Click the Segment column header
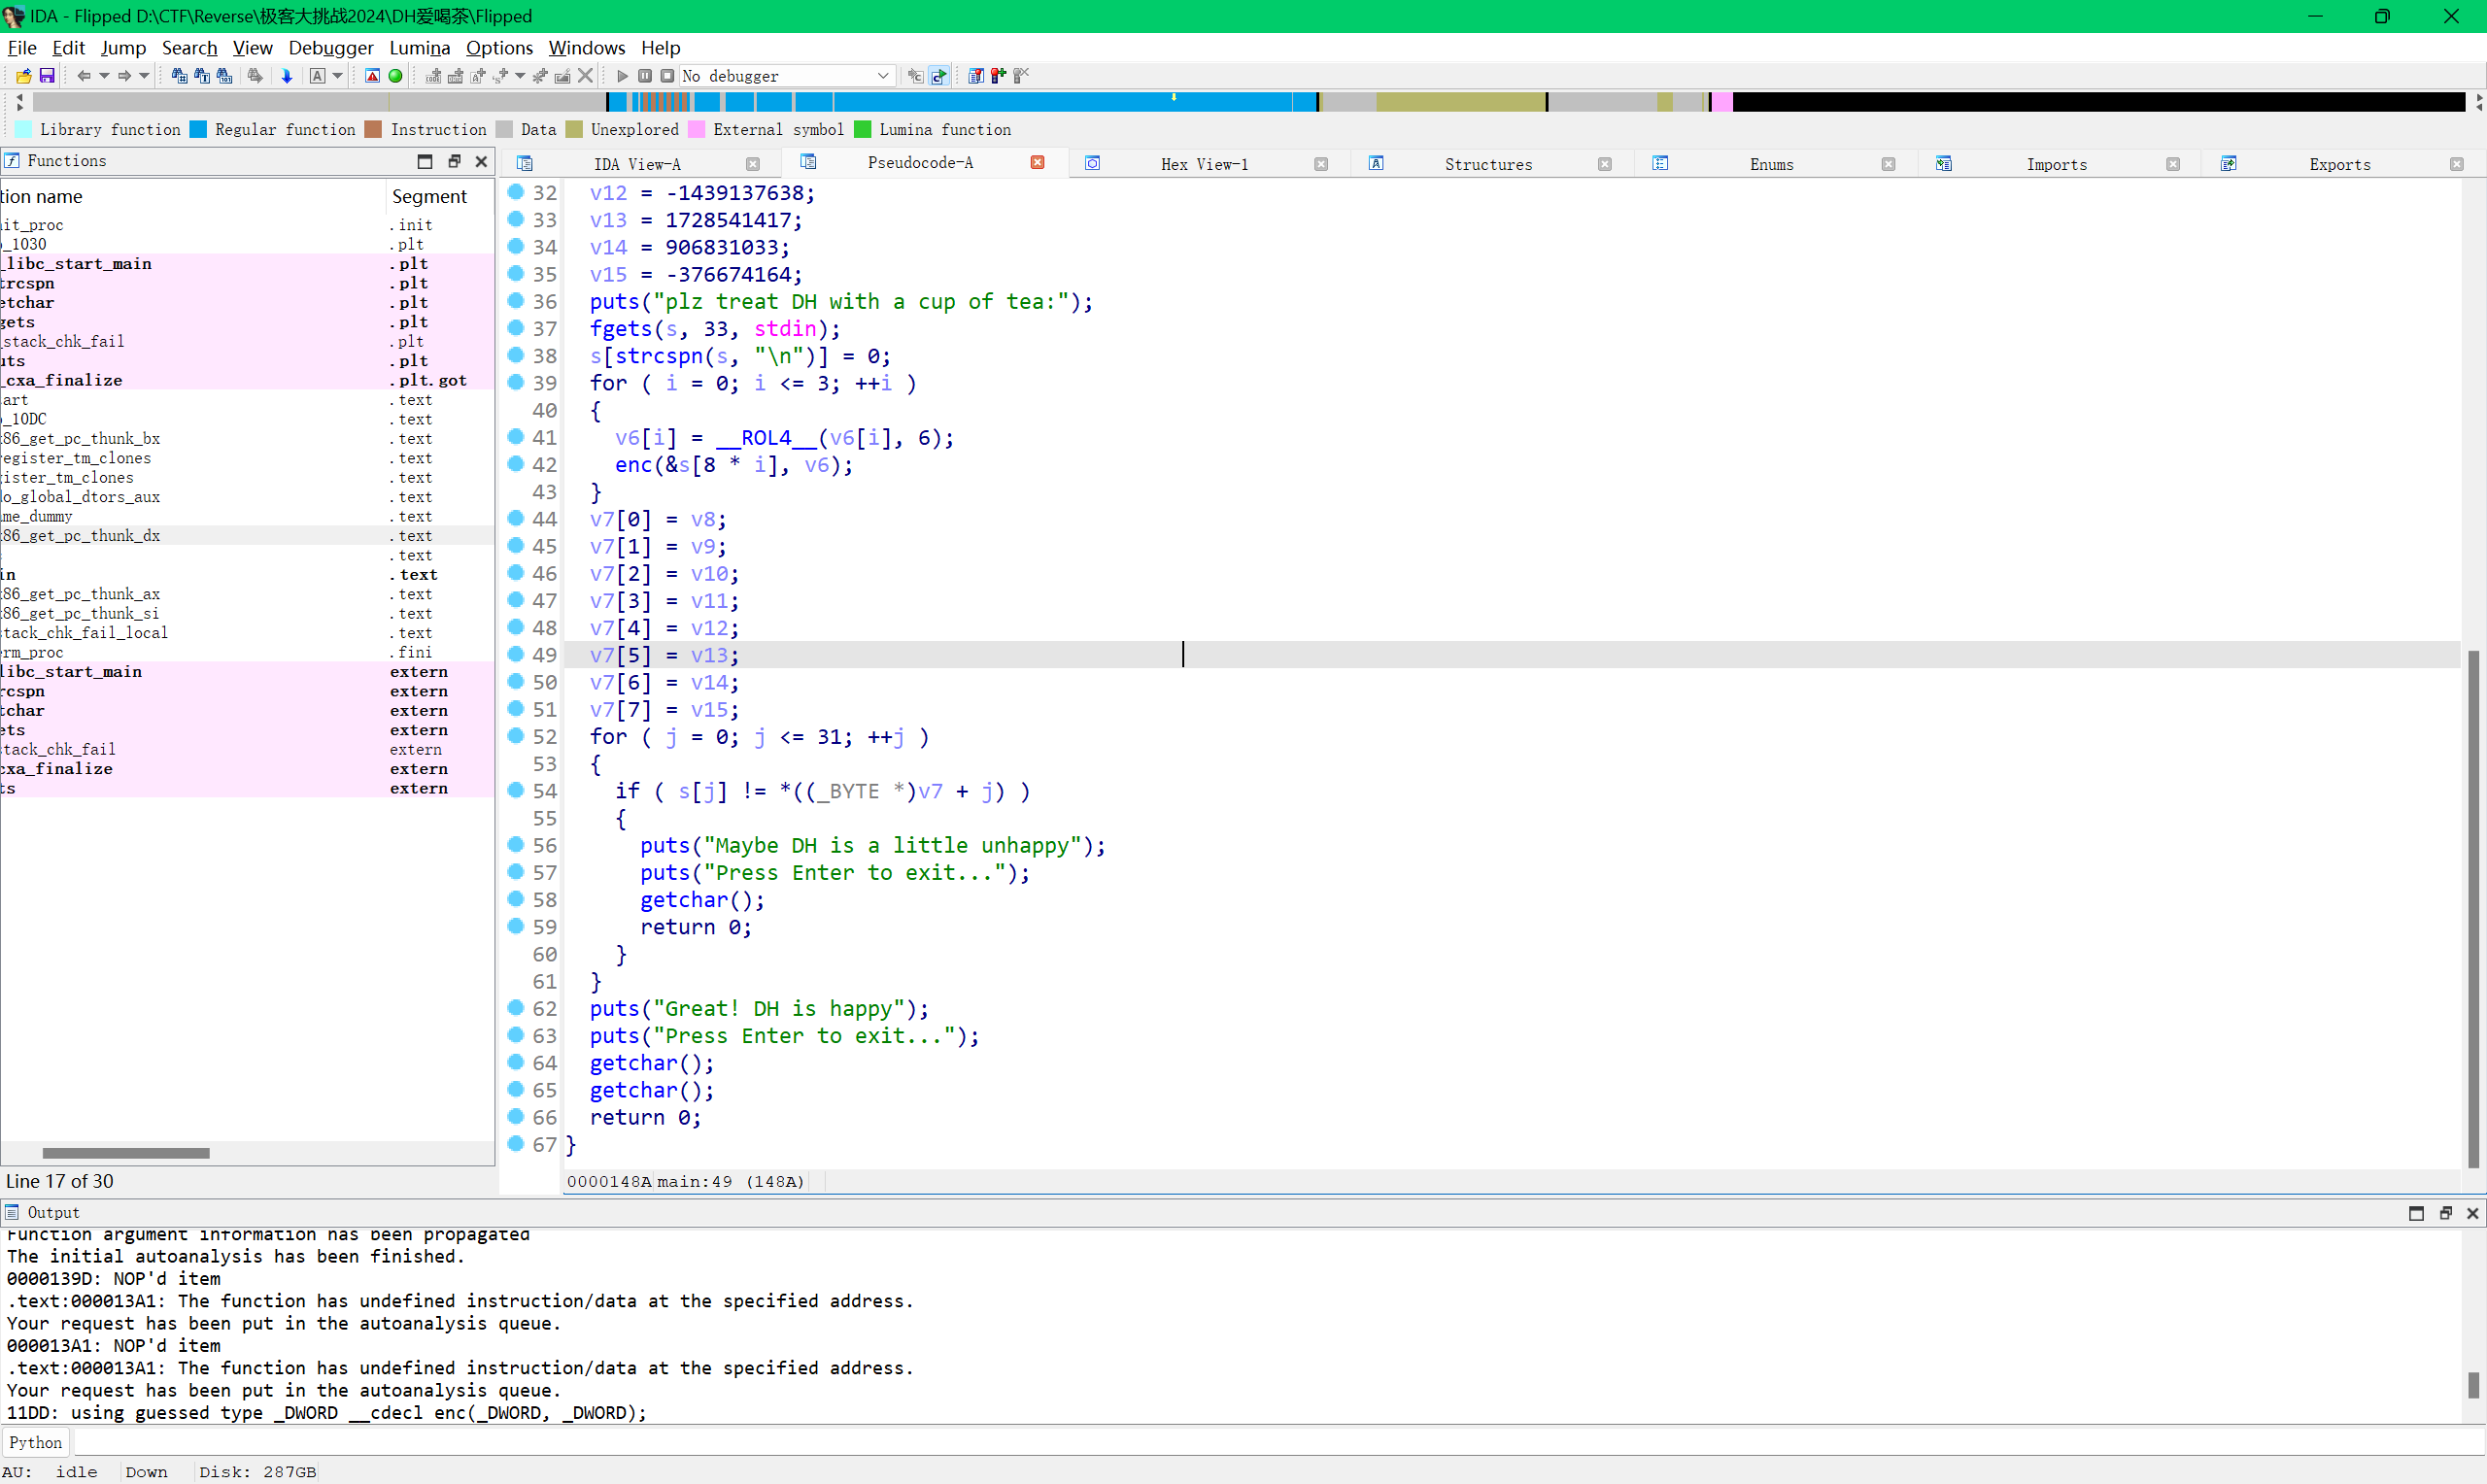The width and height of the screenshot is (2487, 1484). tap(429, 196)
